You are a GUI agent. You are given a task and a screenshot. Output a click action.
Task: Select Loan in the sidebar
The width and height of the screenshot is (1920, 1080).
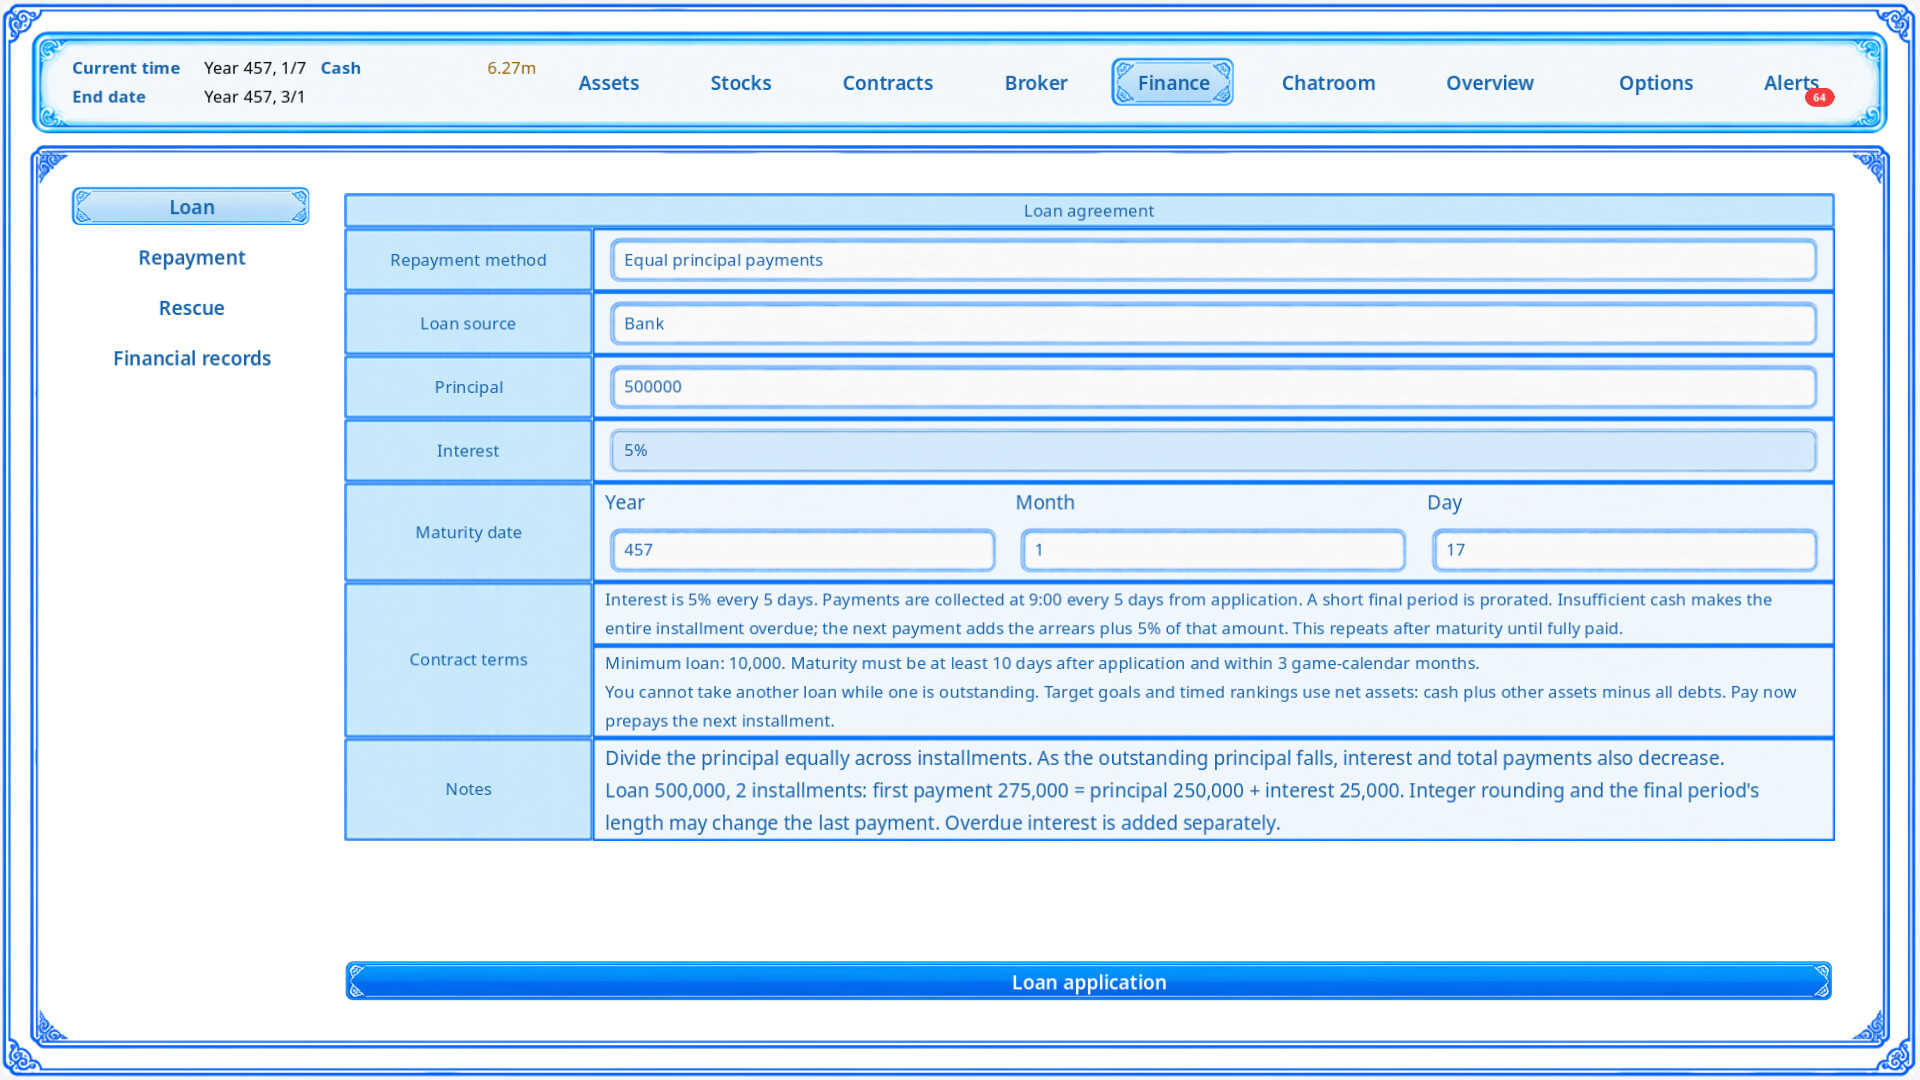pyautogui.click(x=190, y=206)
